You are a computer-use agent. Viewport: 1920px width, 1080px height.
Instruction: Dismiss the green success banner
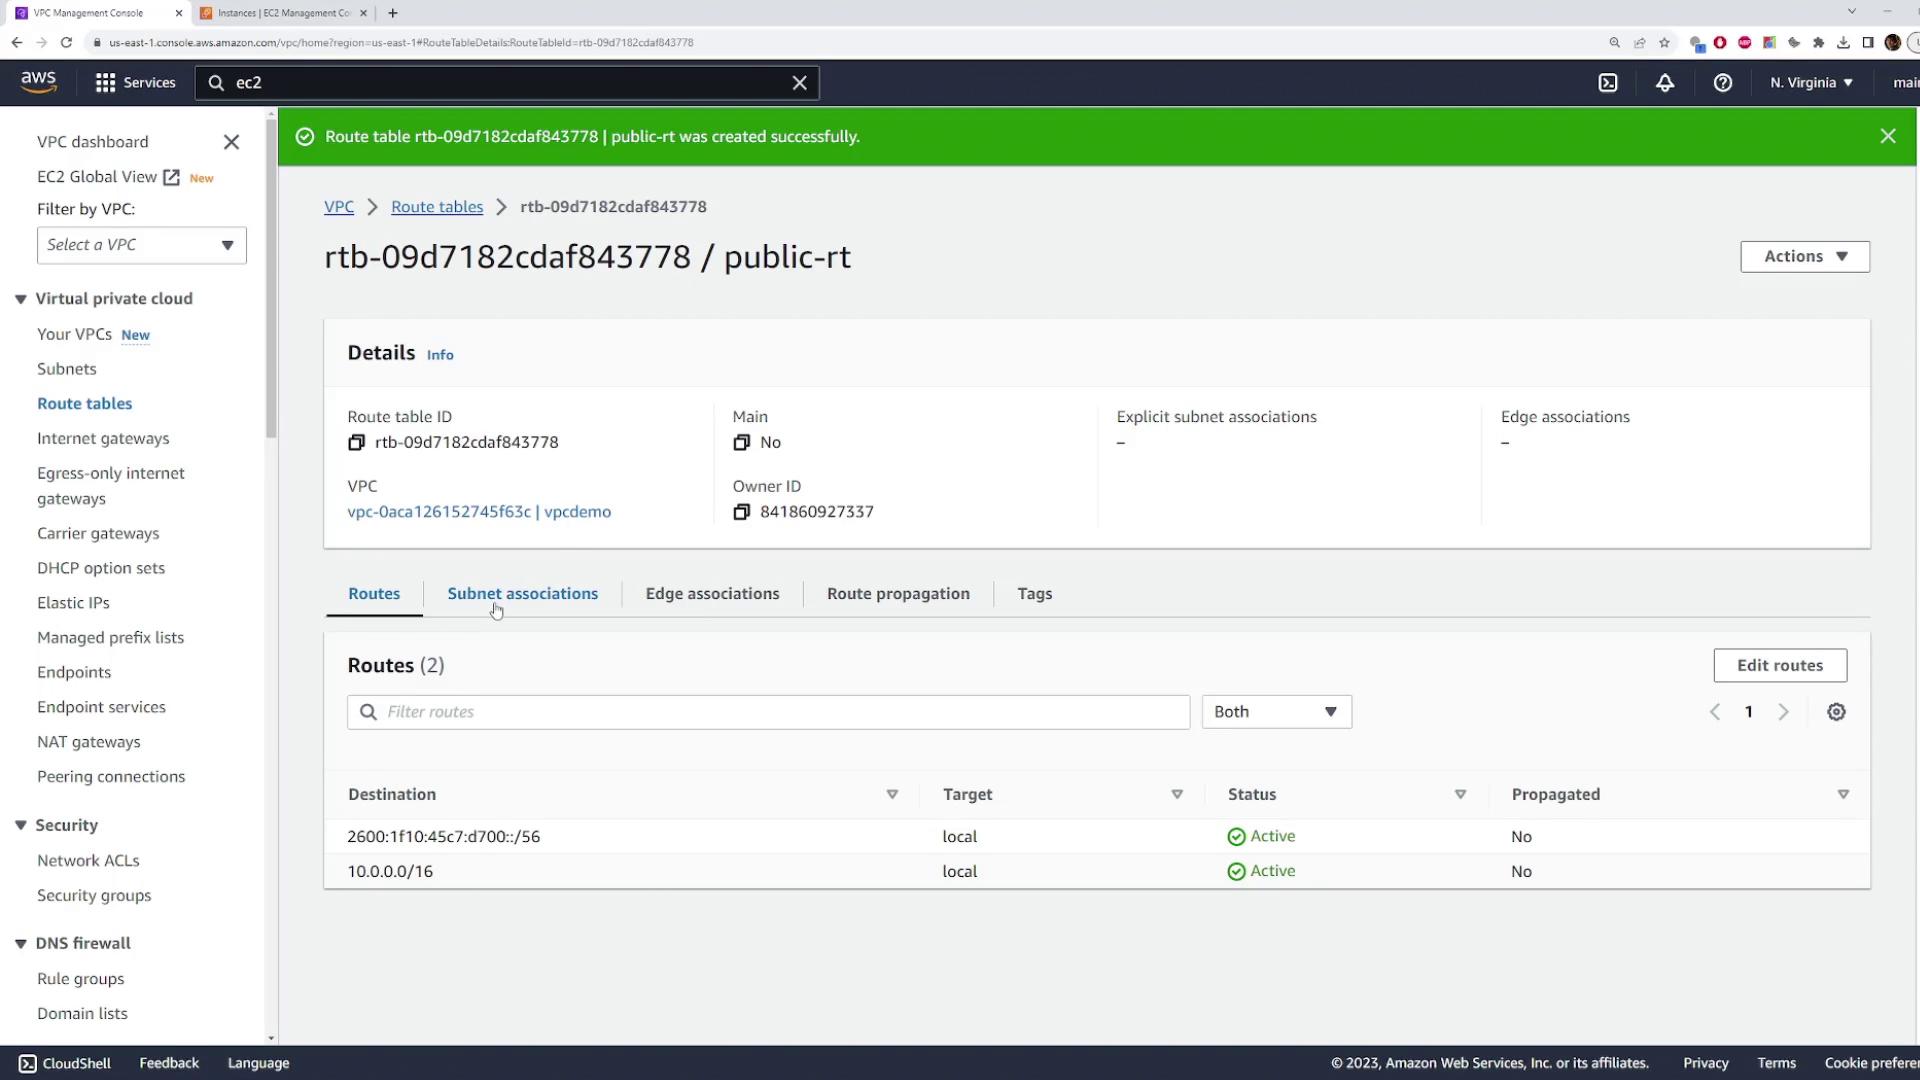pyautogui.click(x=1887, y=136)
